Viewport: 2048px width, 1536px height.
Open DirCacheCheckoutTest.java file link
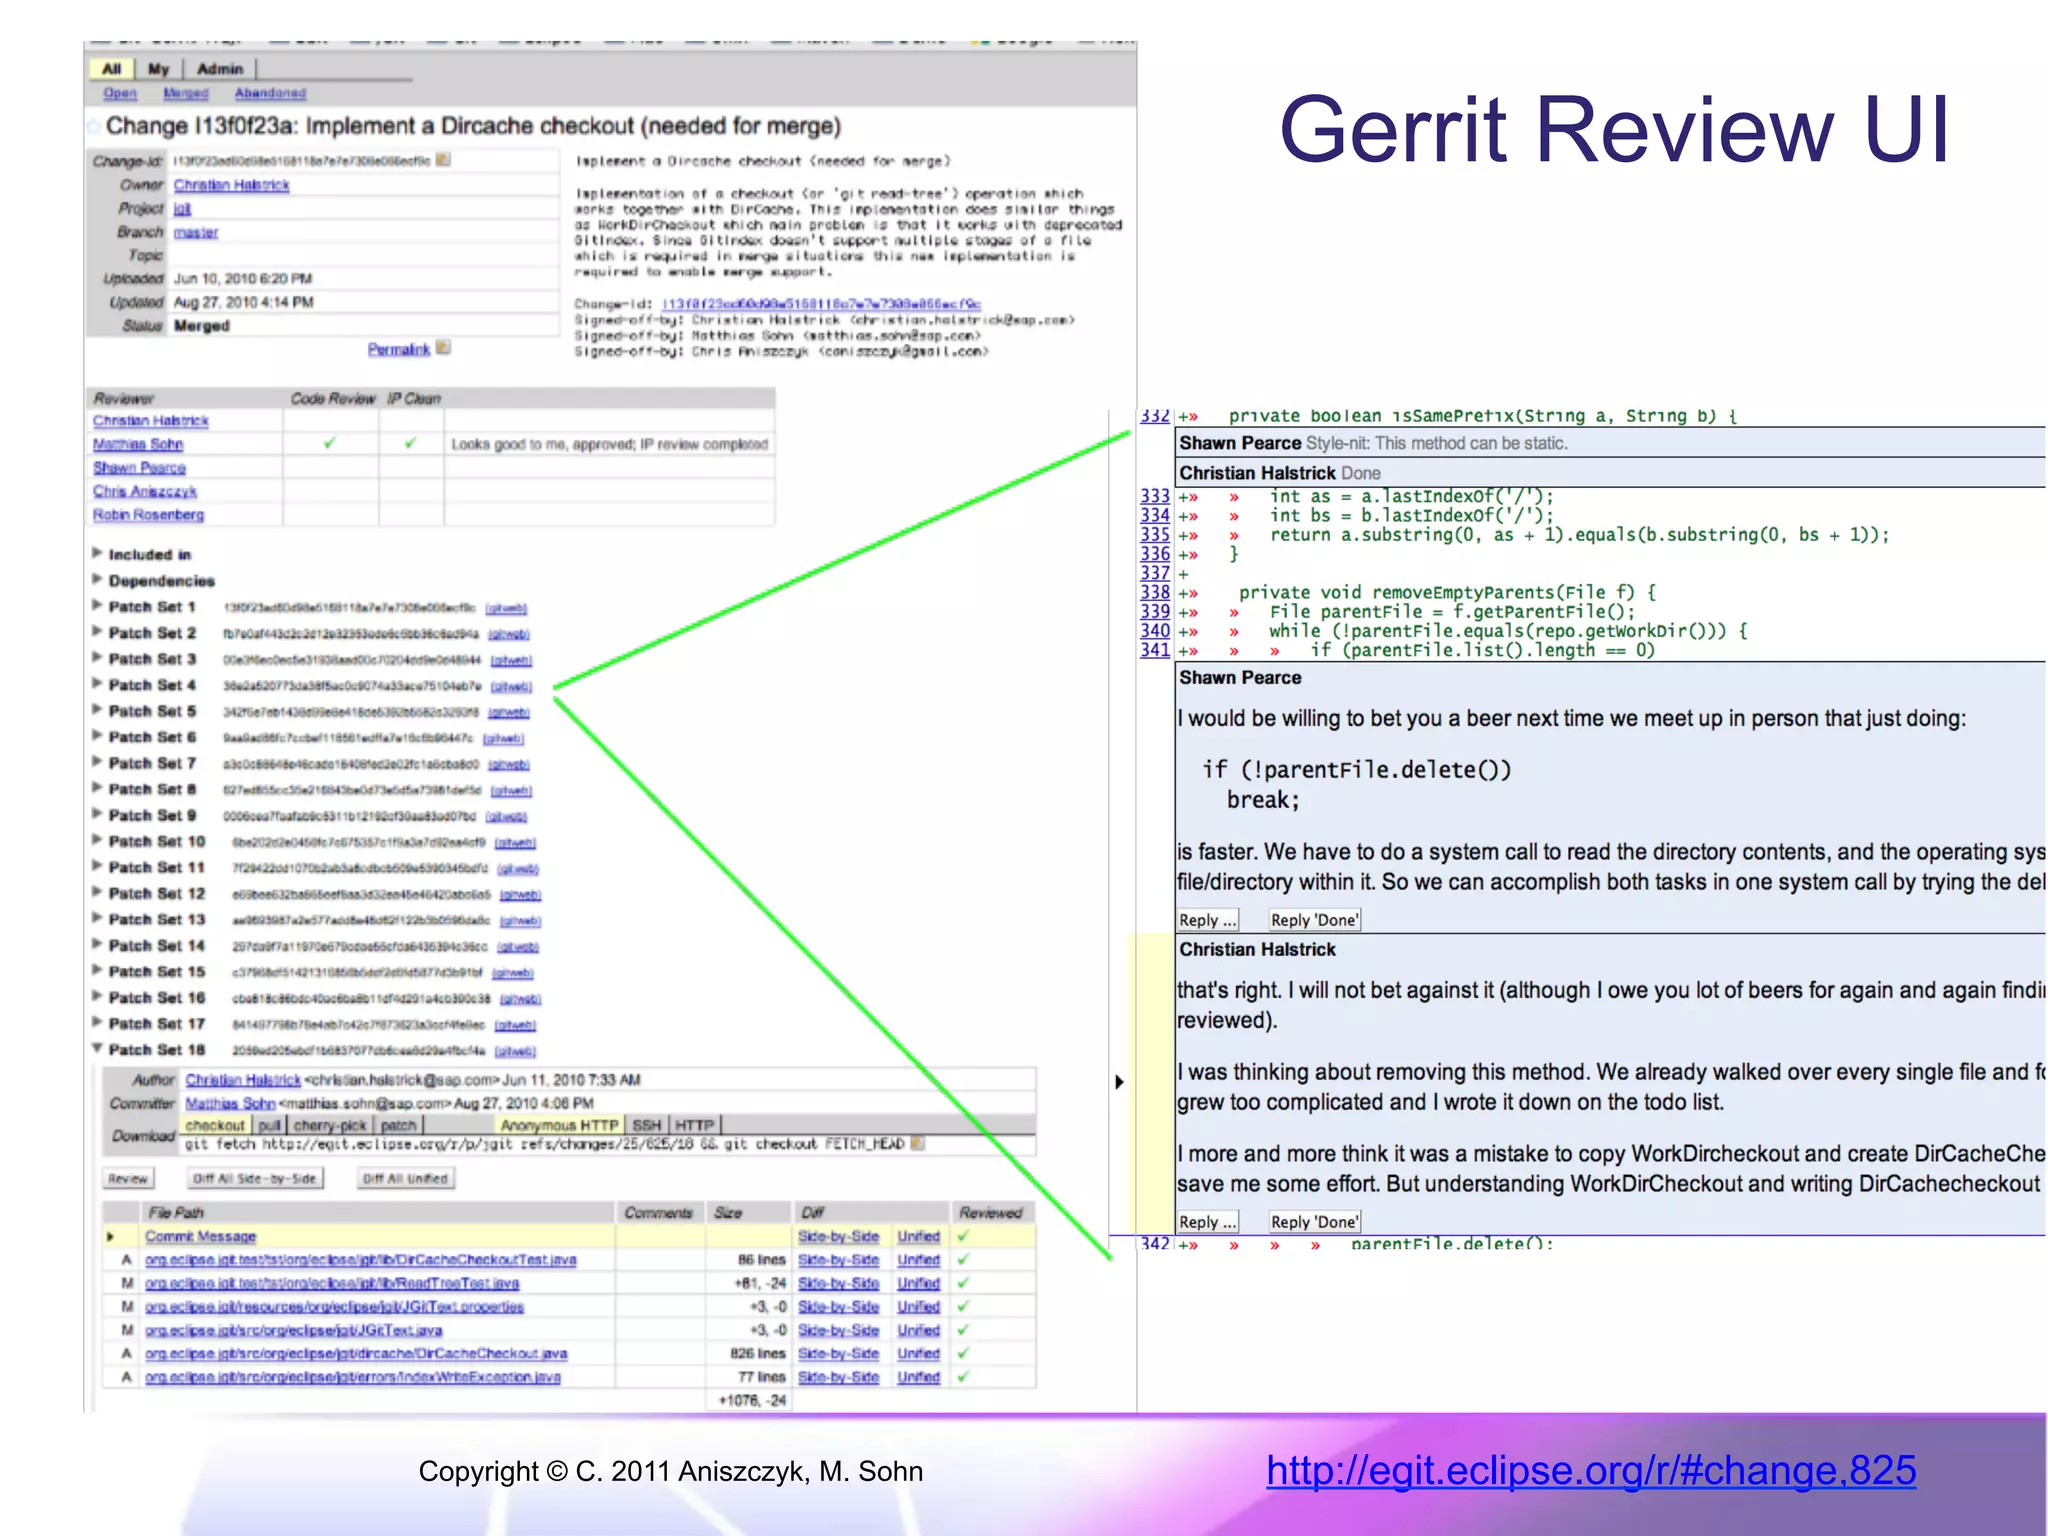click(361, 1260)
